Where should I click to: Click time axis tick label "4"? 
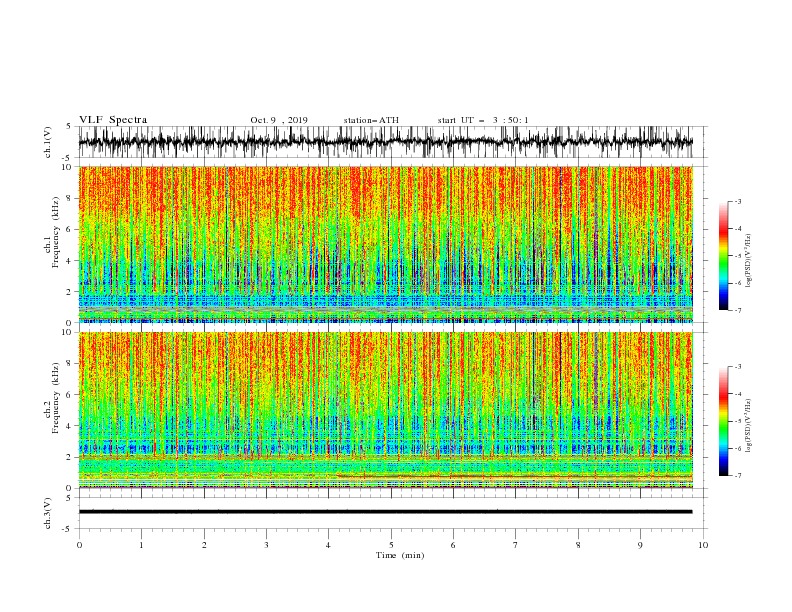(328, 545)
